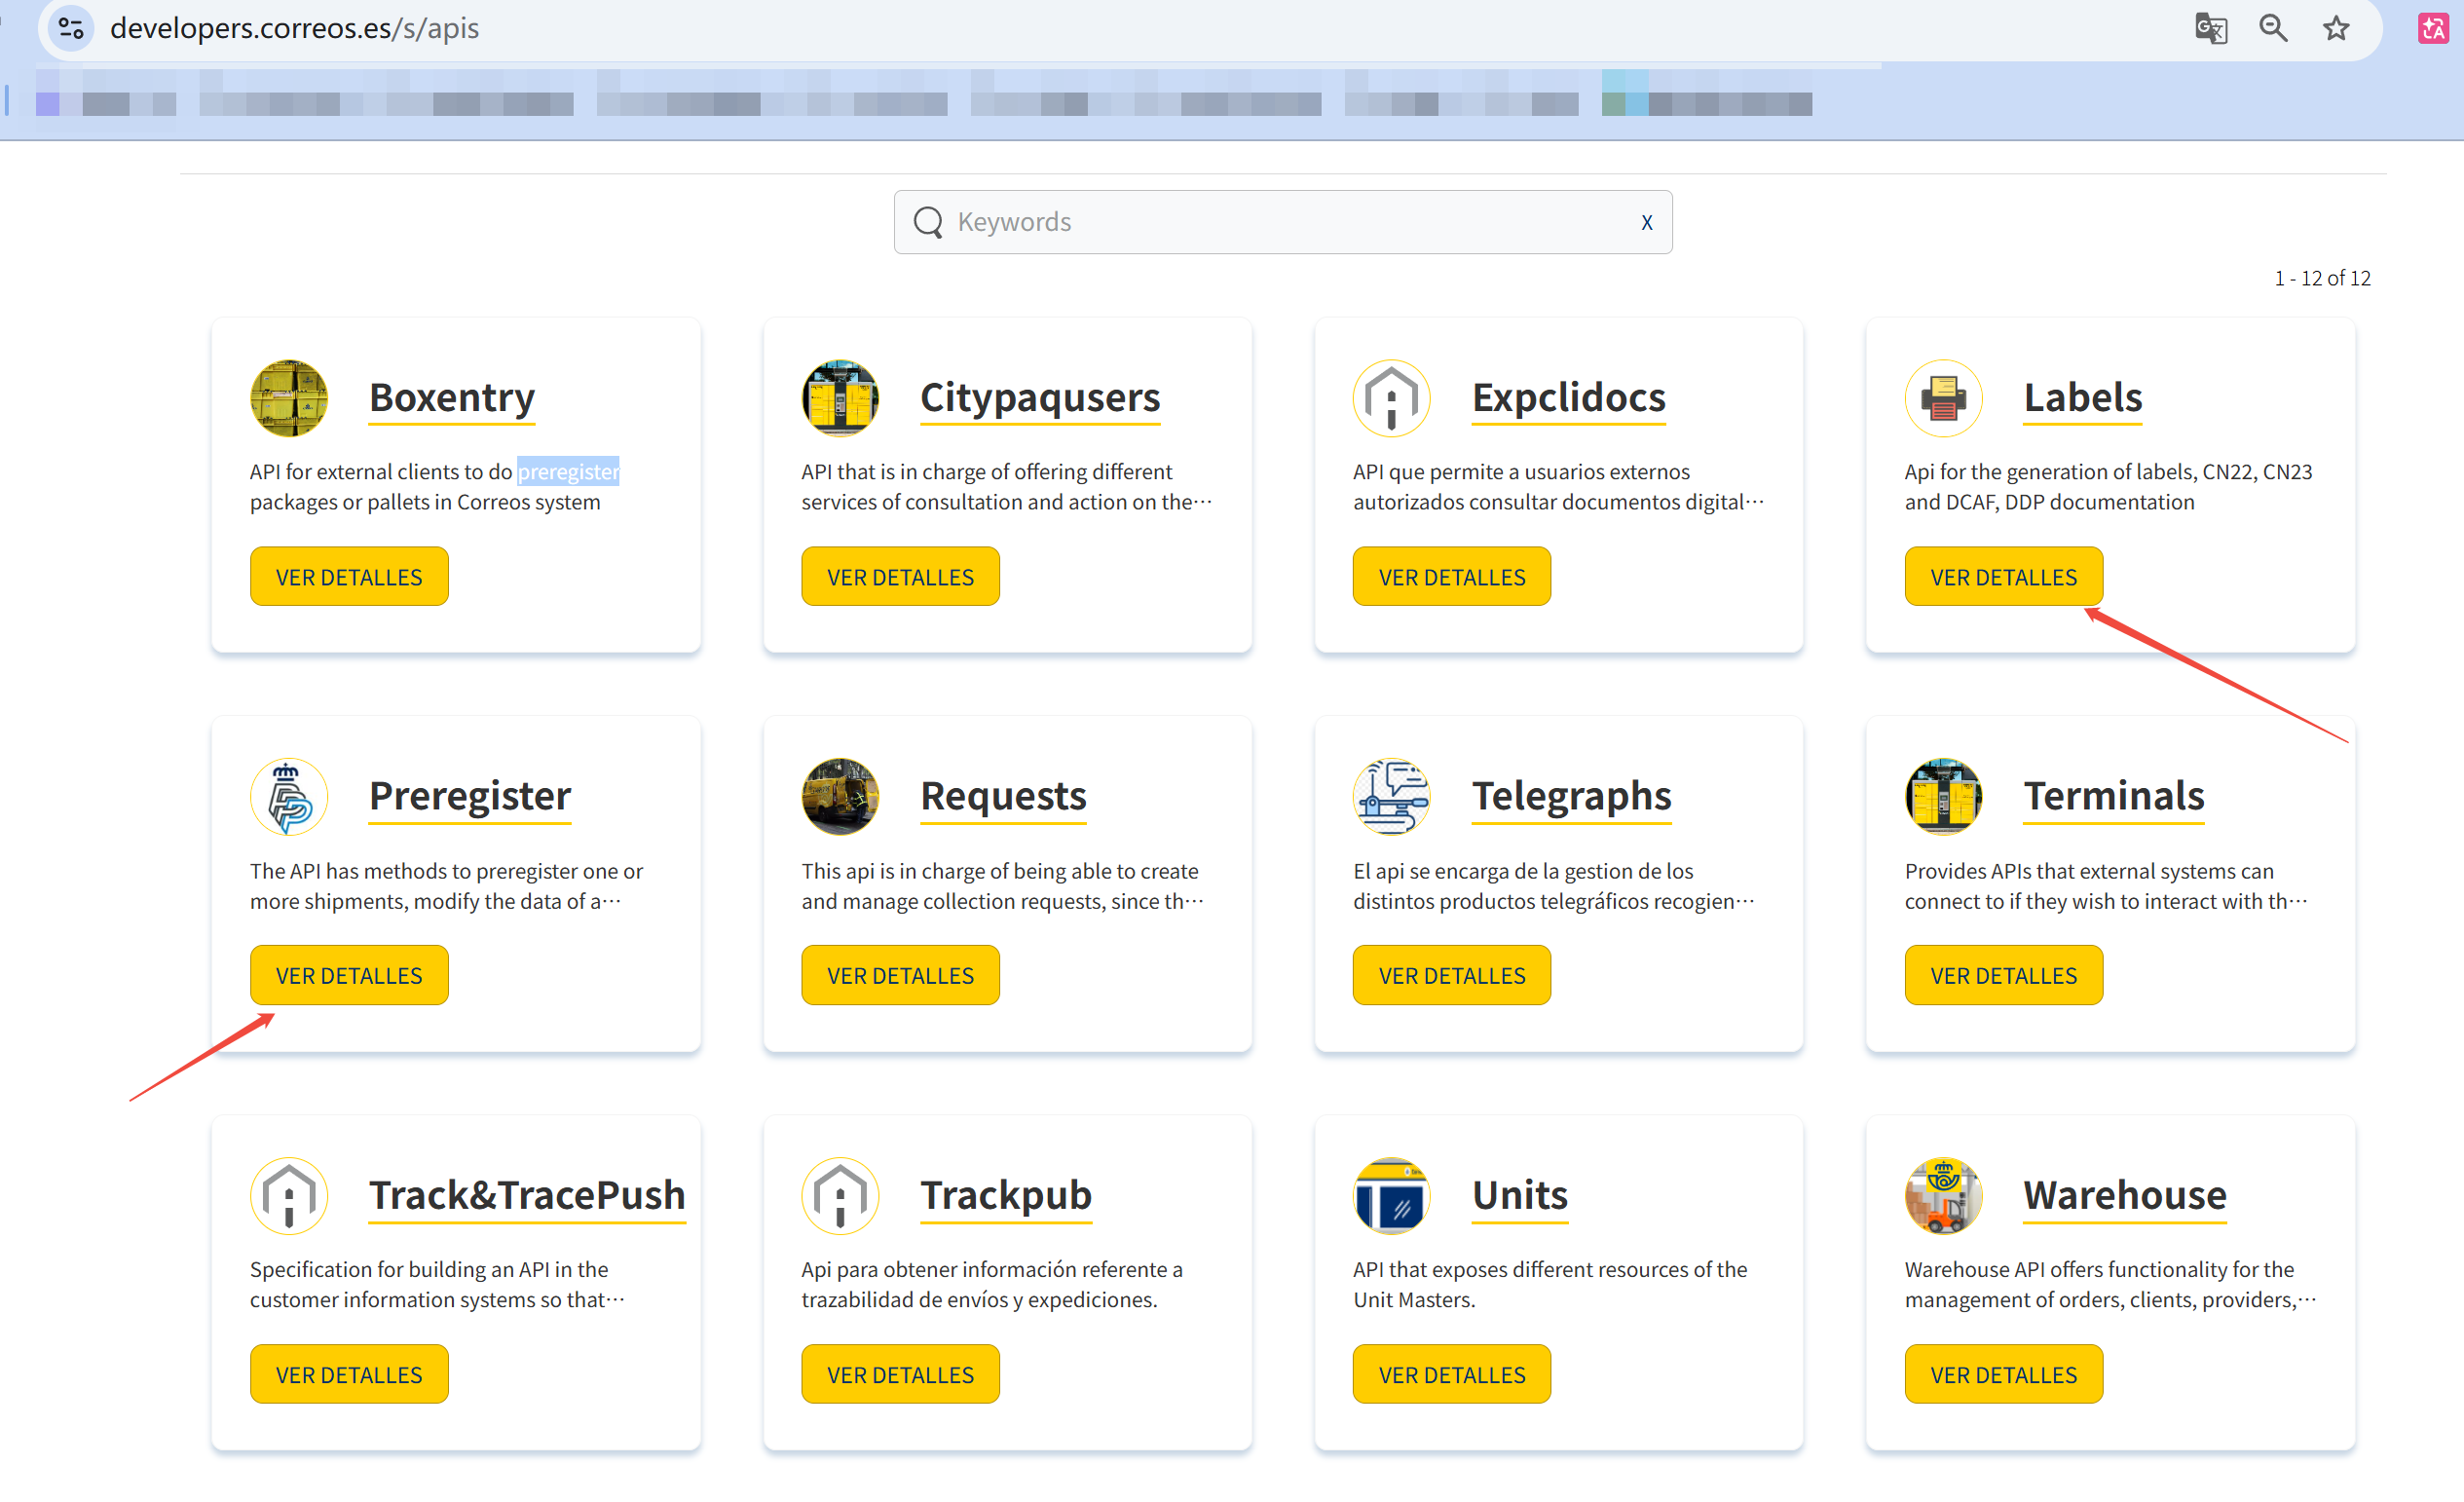This screenshot has width=2464, height=1502.
Task: Click the Requests van icon
Action: pyautogui.click(x=840, y=796)
